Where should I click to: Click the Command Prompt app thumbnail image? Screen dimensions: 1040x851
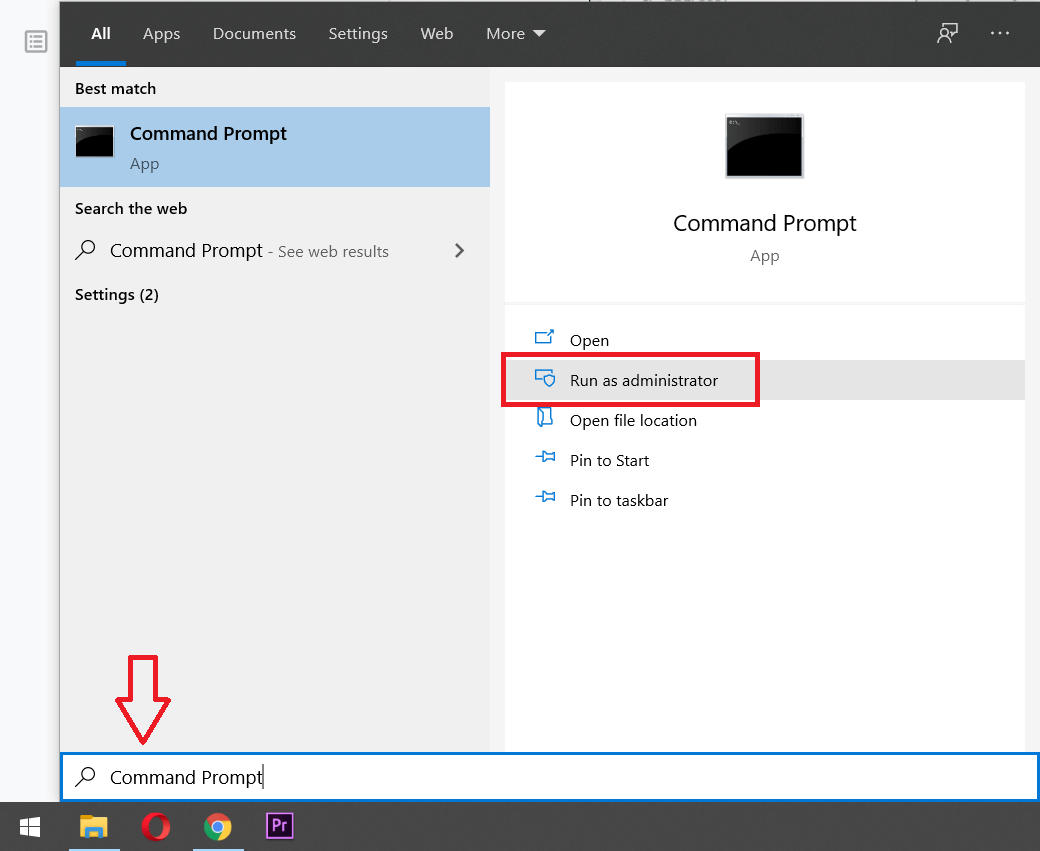tap(763, 146)
